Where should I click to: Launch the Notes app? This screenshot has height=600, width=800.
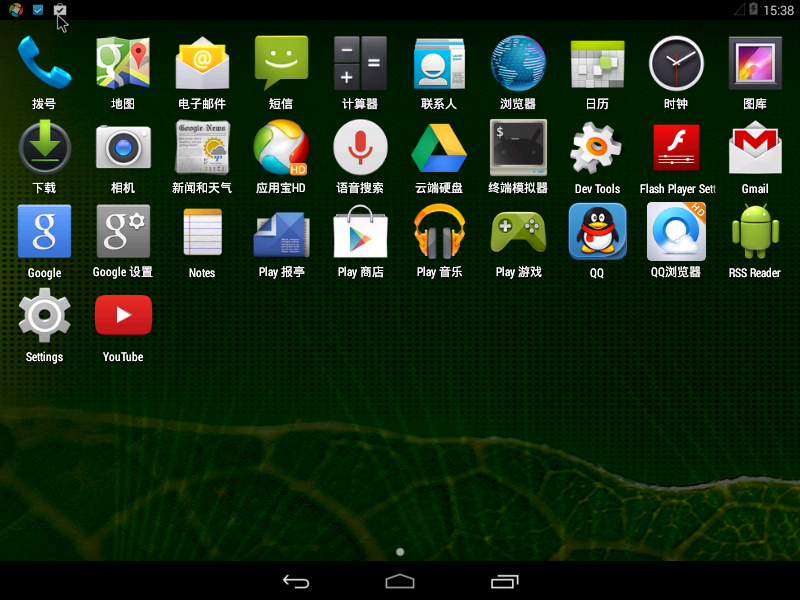[x=203, y=232]
